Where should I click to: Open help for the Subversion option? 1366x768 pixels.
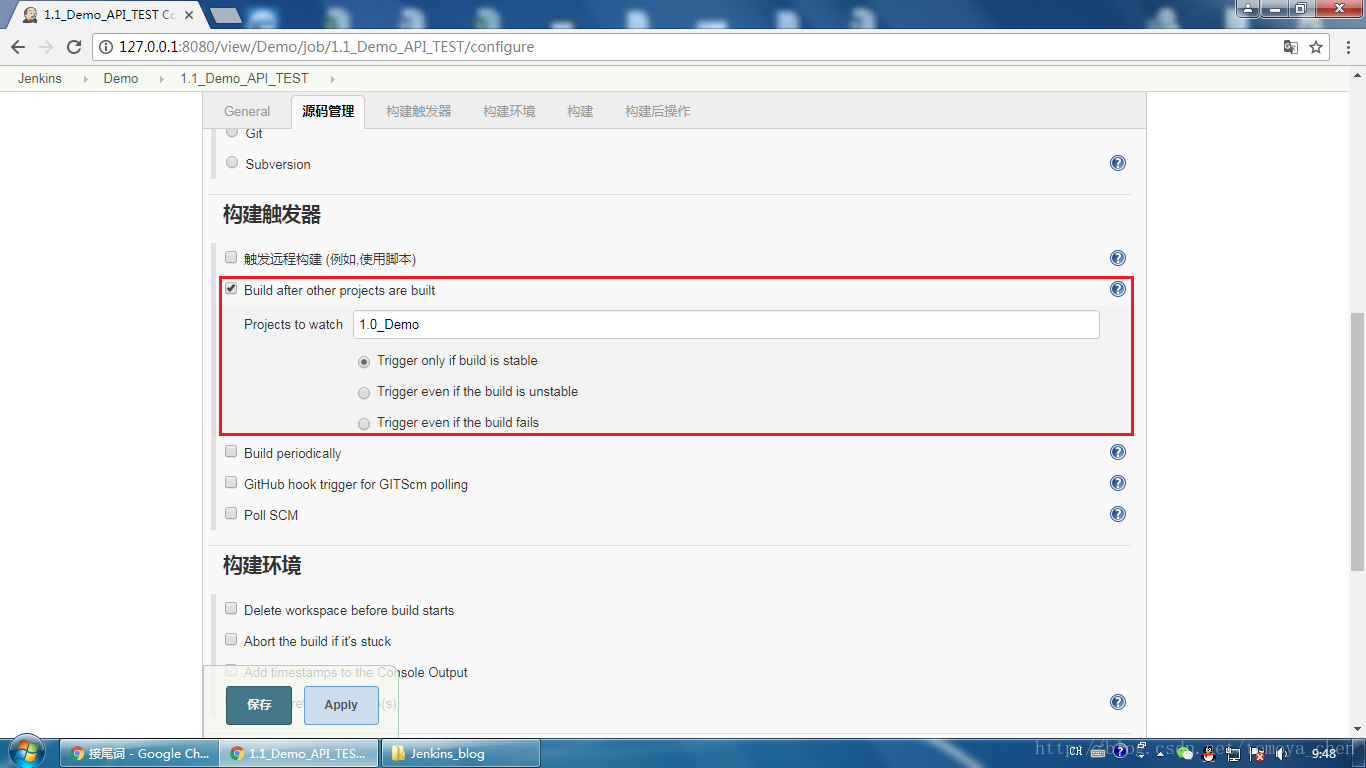(x=1118, y=163)
